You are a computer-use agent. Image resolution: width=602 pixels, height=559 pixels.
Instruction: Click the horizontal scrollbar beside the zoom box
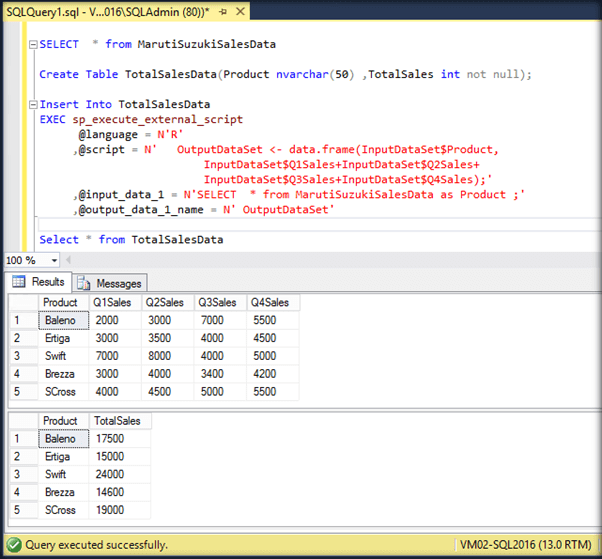(x=330, y=260)
